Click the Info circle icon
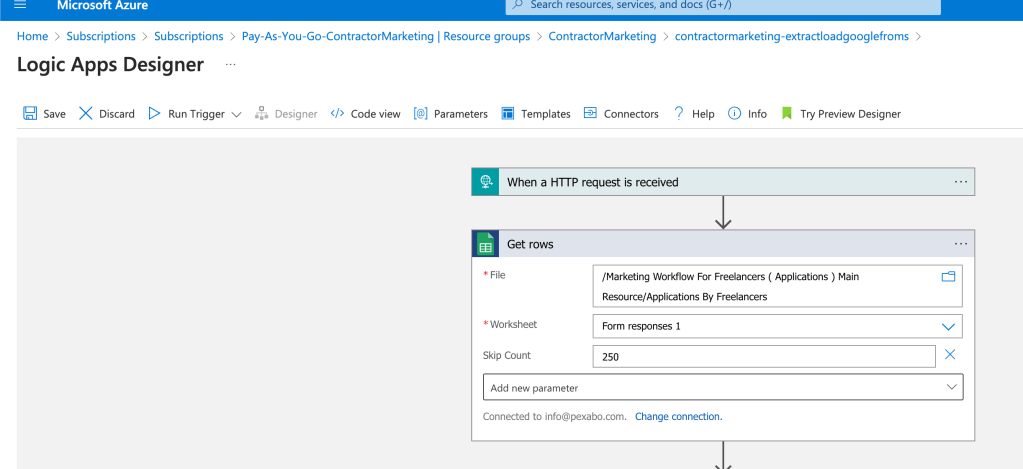 [735, 113]
